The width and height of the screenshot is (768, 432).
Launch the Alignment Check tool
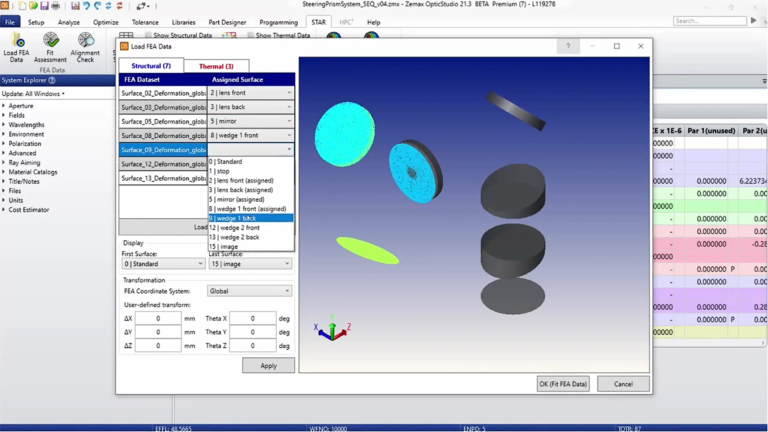[x=85, y=48]
